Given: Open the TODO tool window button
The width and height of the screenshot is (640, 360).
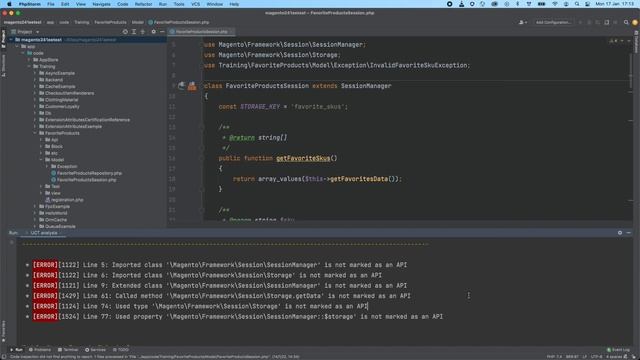Looking at the screenshot, I should pyautogui.click(x=120, y=350).
